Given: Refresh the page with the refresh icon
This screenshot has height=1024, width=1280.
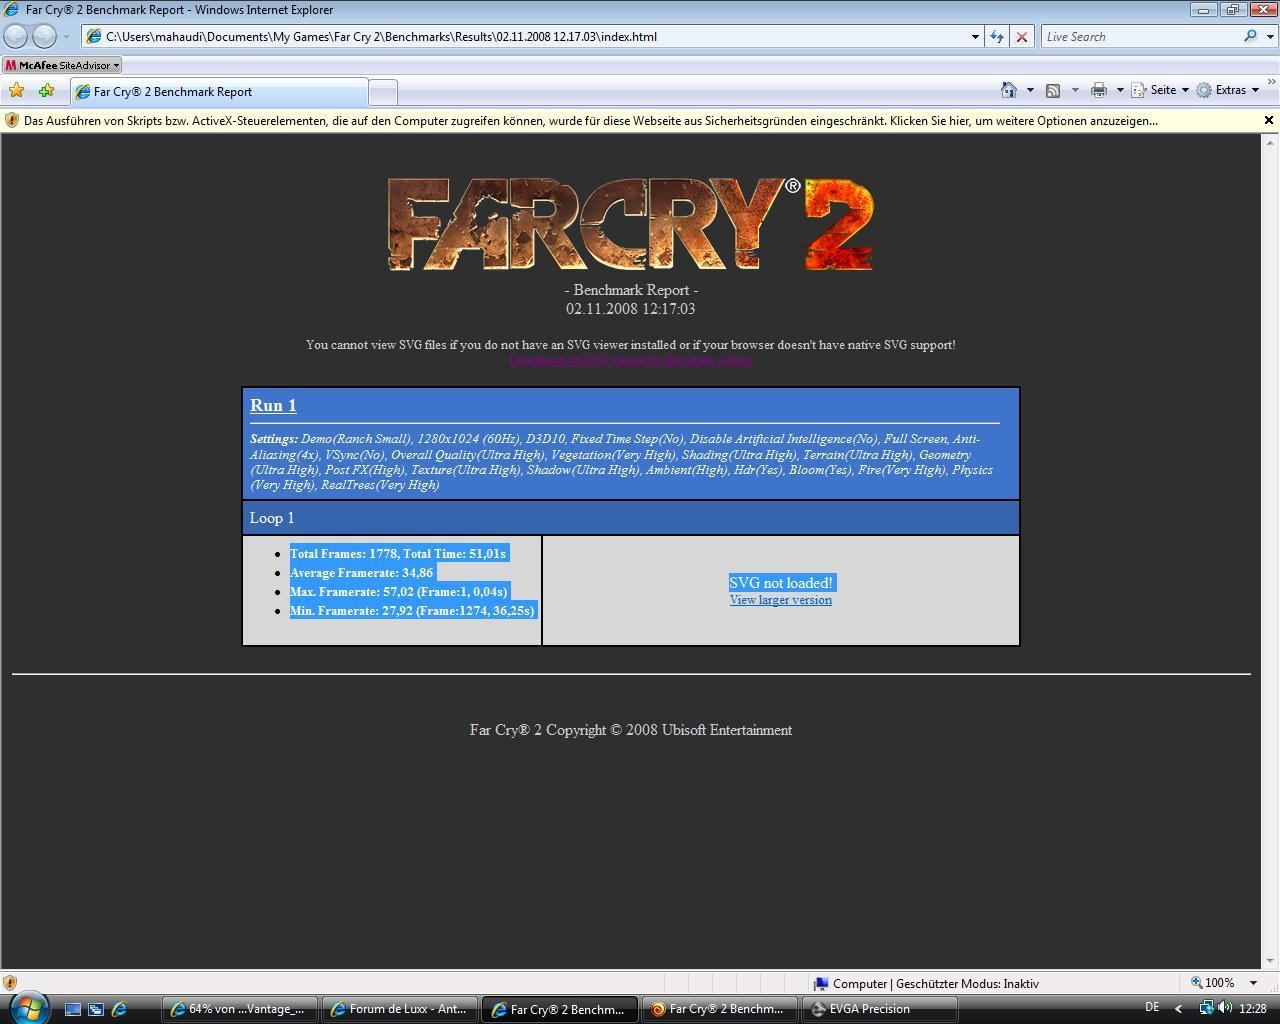Looking at the screenshot, I should [x=997, y=37].
